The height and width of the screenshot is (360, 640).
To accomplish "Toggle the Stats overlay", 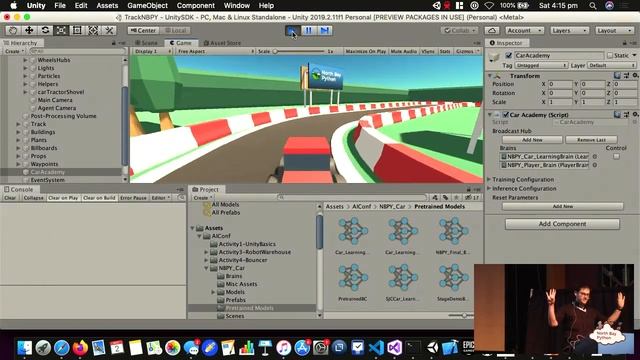I will 445,51.
